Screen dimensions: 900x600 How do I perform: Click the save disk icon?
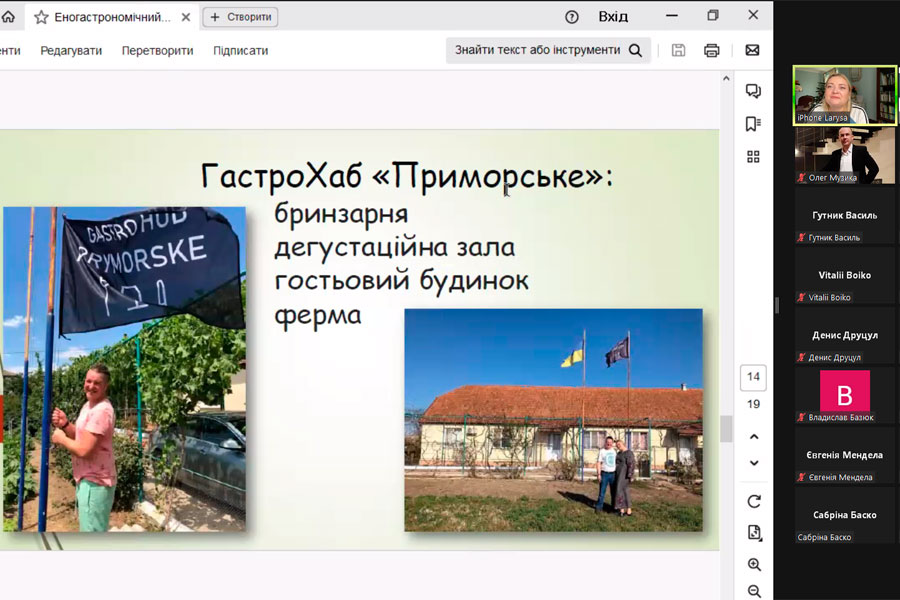point(678,51)
